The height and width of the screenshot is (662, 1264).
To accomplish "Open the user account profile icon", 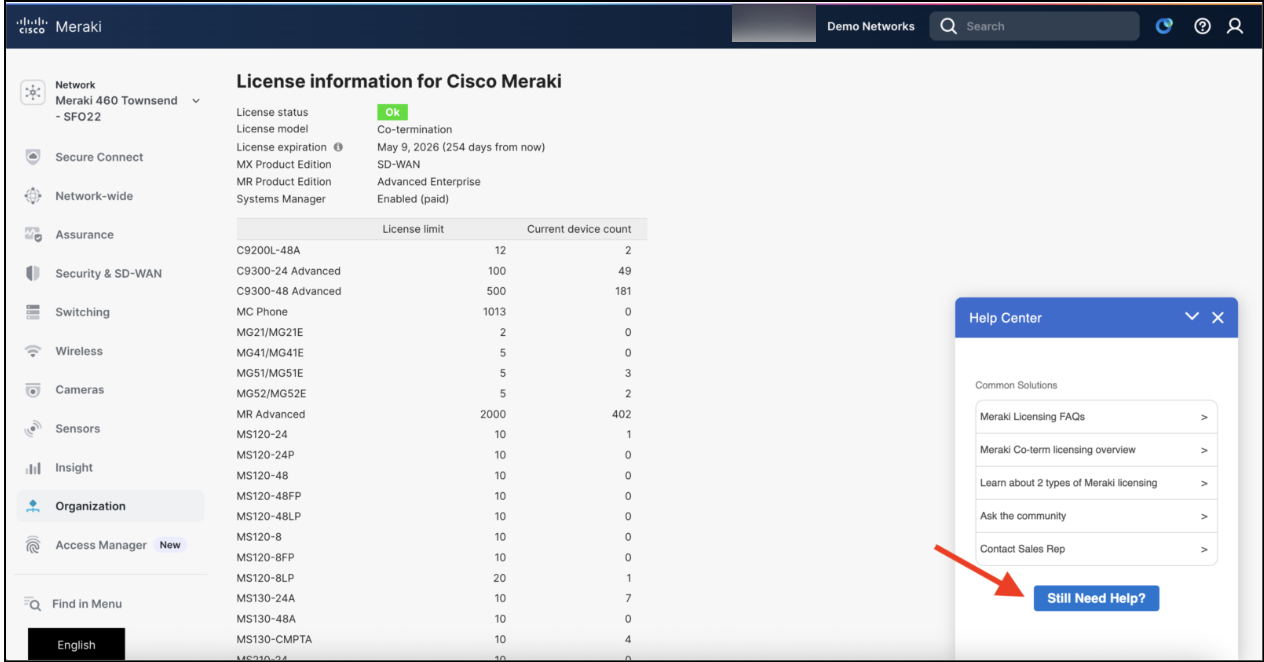I will 1235,27.
